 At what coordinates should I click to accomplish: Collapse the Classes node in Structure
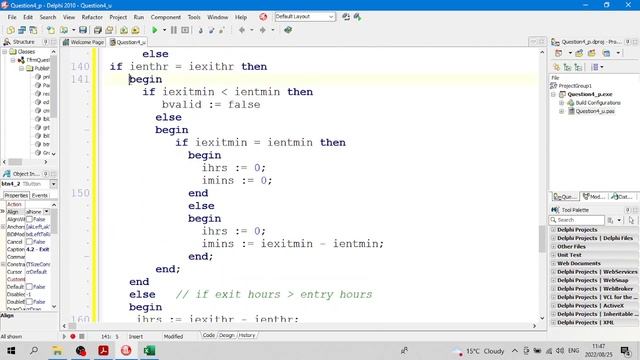click(x=5, y=52)
